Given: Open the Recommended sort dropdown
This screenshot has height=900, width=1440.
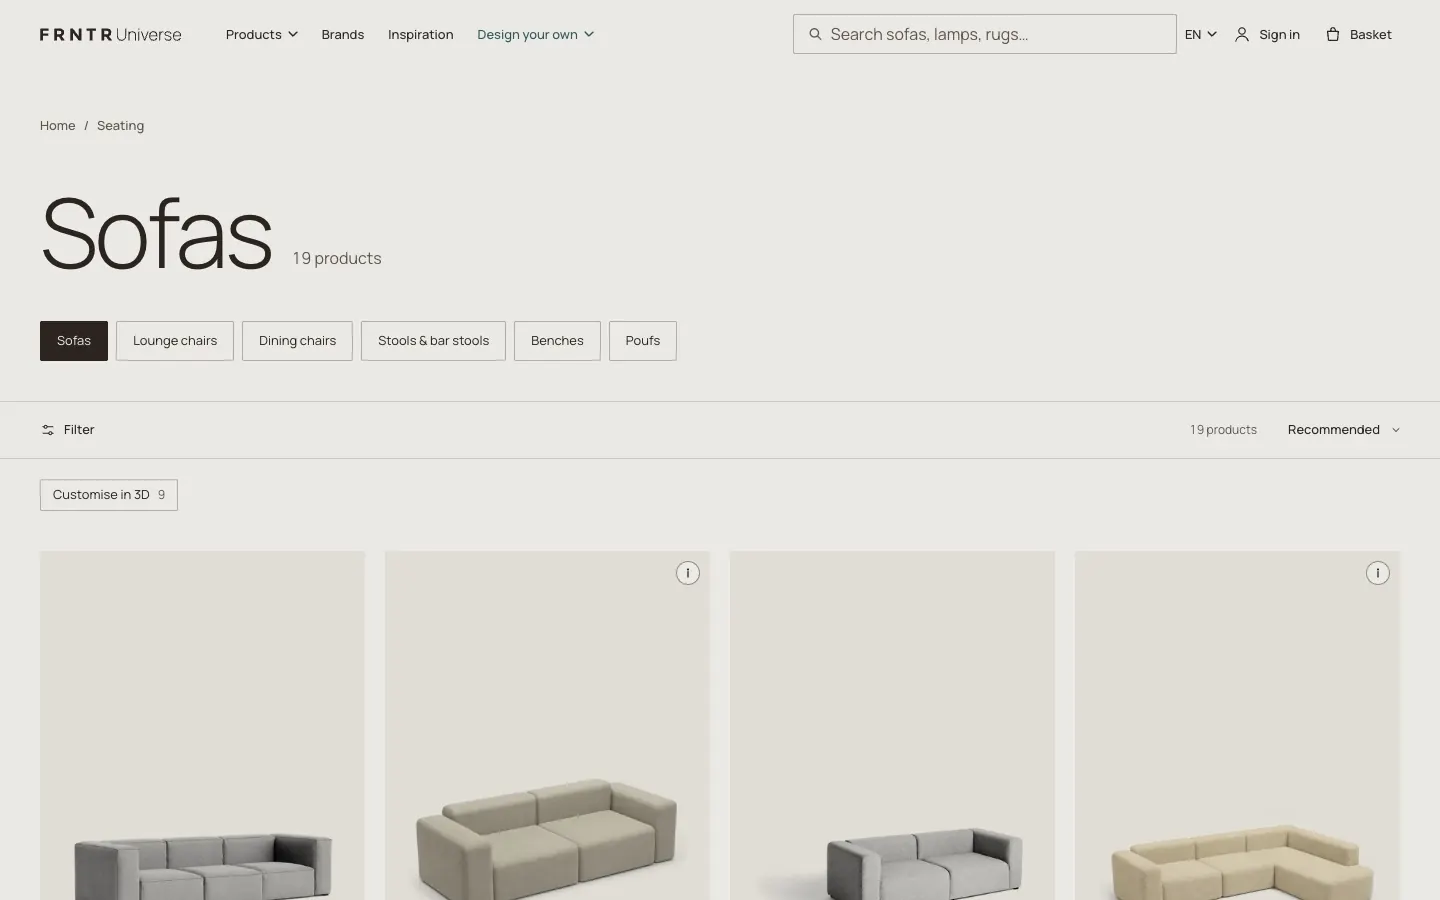Looking at the screenshot, I should tap(1344, 430).
